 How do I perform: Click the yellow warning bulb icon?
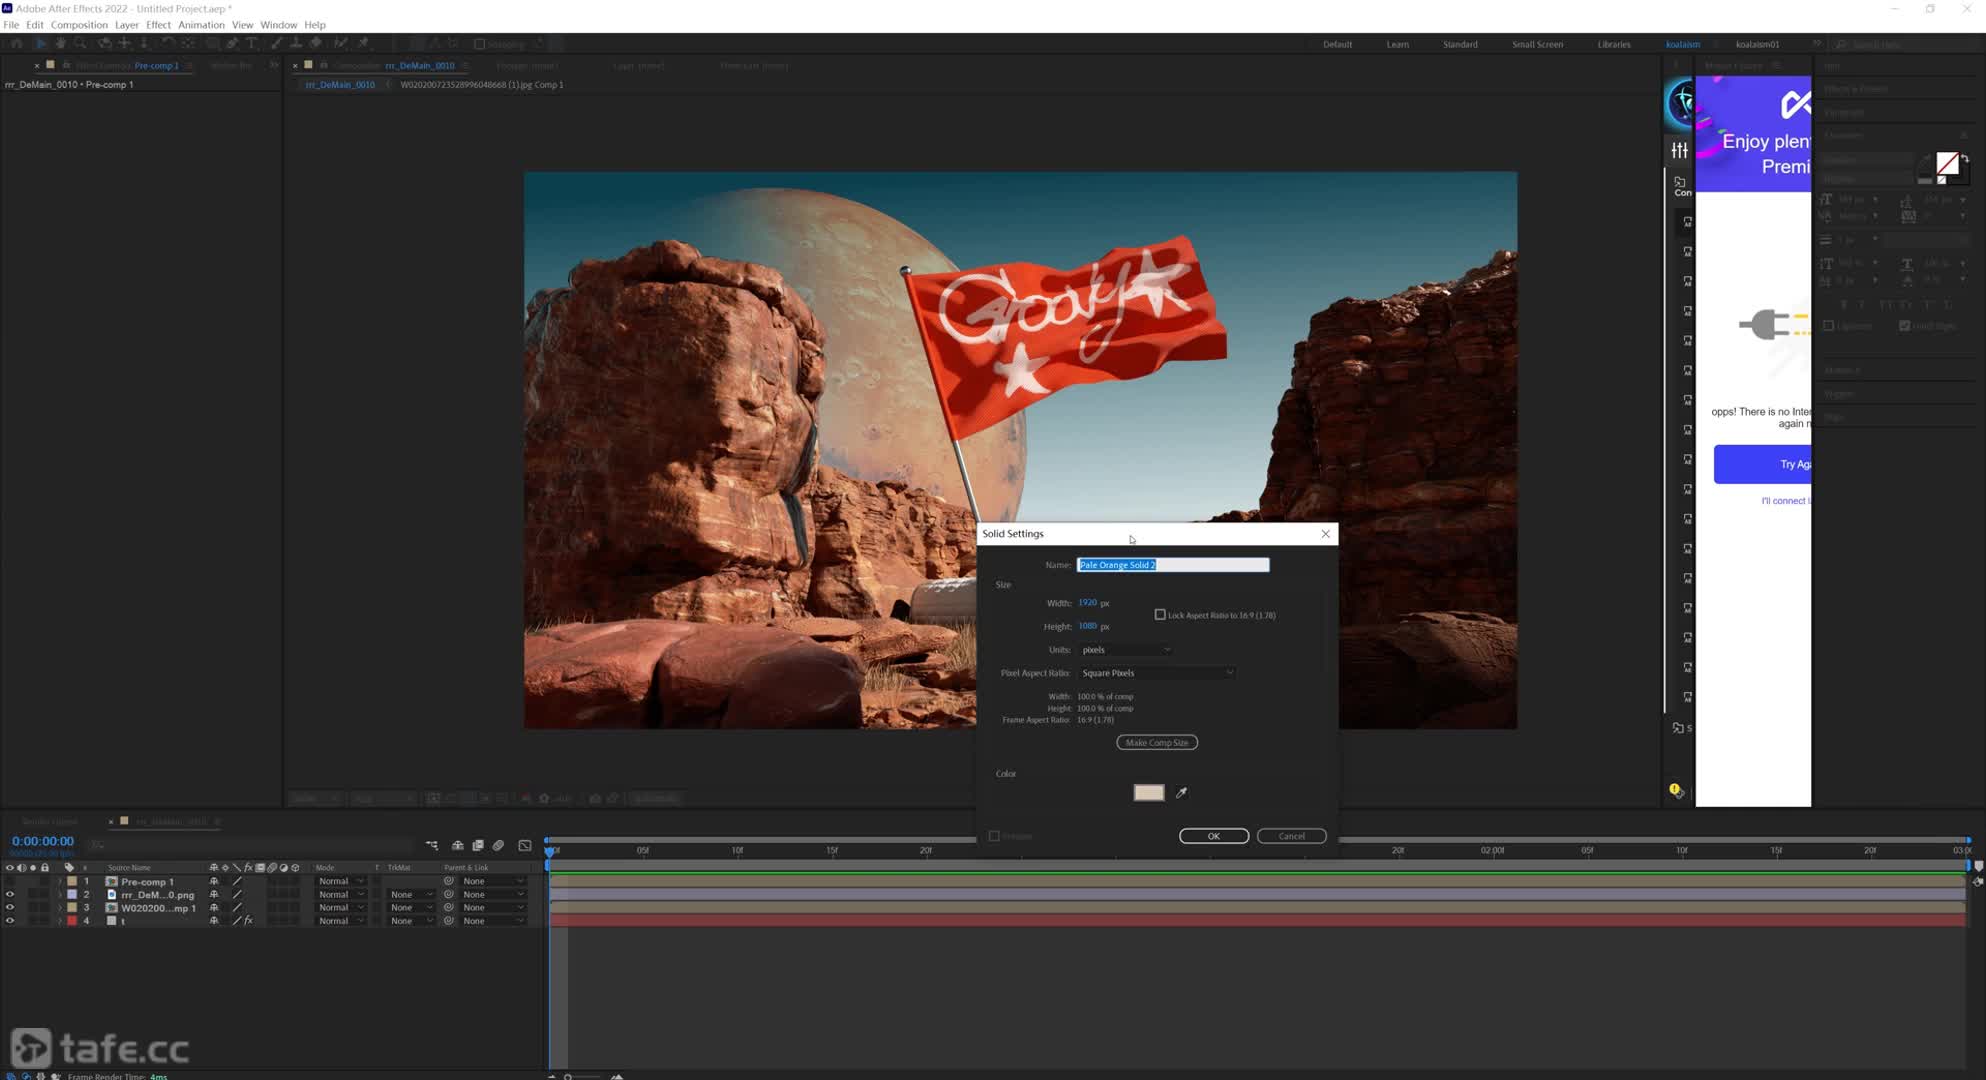point(1675,790)
